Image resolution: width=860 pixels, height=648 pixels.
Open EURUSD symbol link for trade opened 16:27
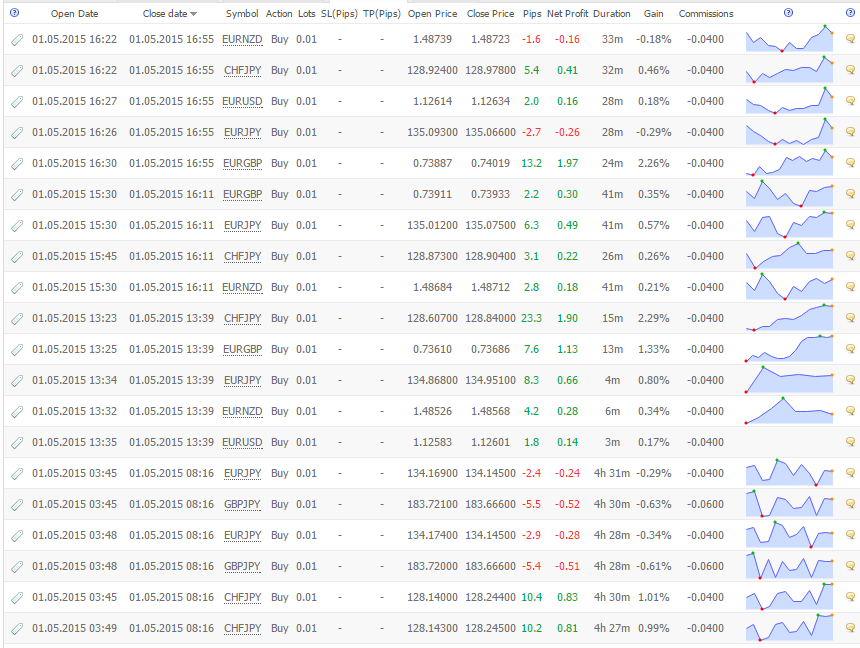(x=242, y=102)
